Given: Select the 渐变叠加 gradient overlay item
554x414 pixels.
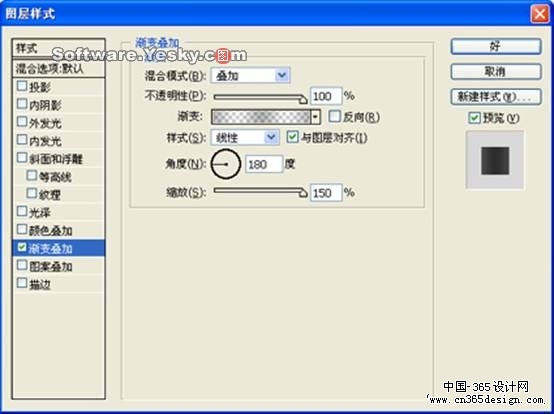Looking at the screenshot, I should coord(59,248).
